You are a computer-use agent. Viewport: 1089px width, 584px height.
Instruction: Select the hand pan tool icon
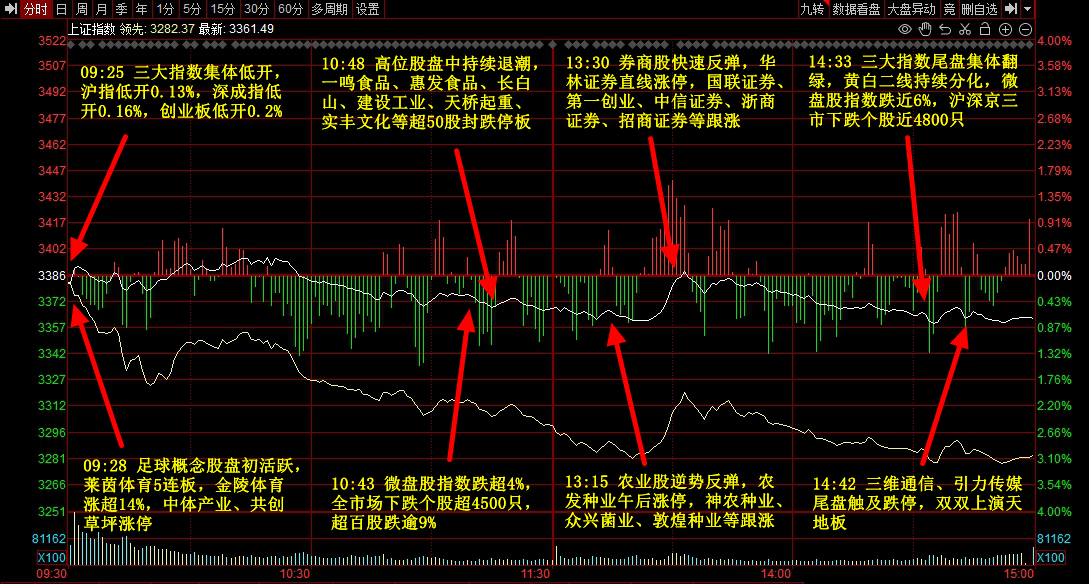point(926,29)
